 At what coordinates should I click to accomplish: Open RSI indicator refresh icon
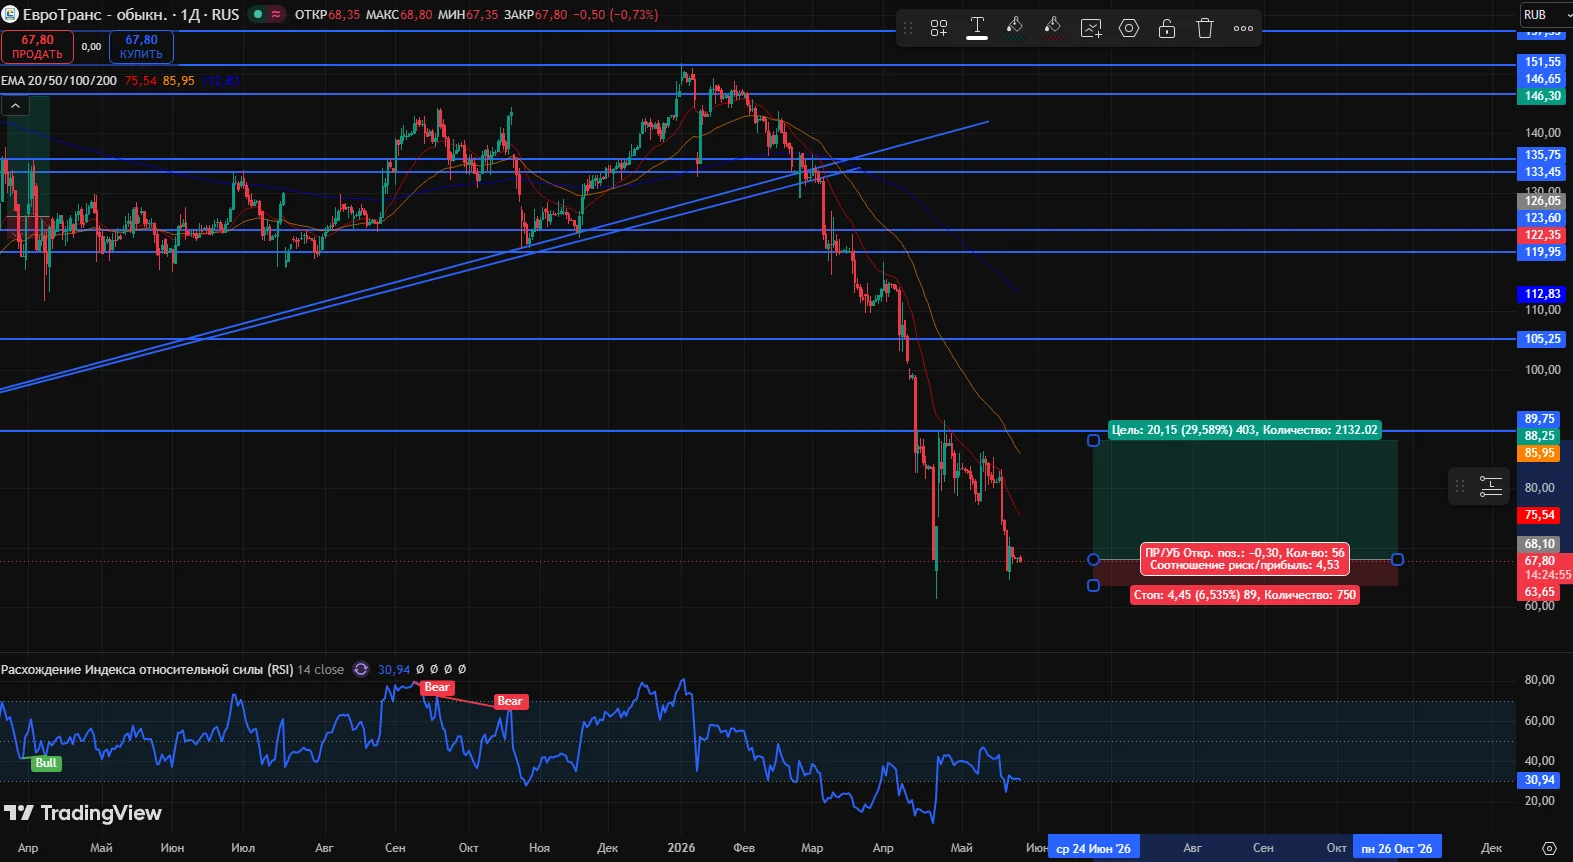[x=361, y=669]
